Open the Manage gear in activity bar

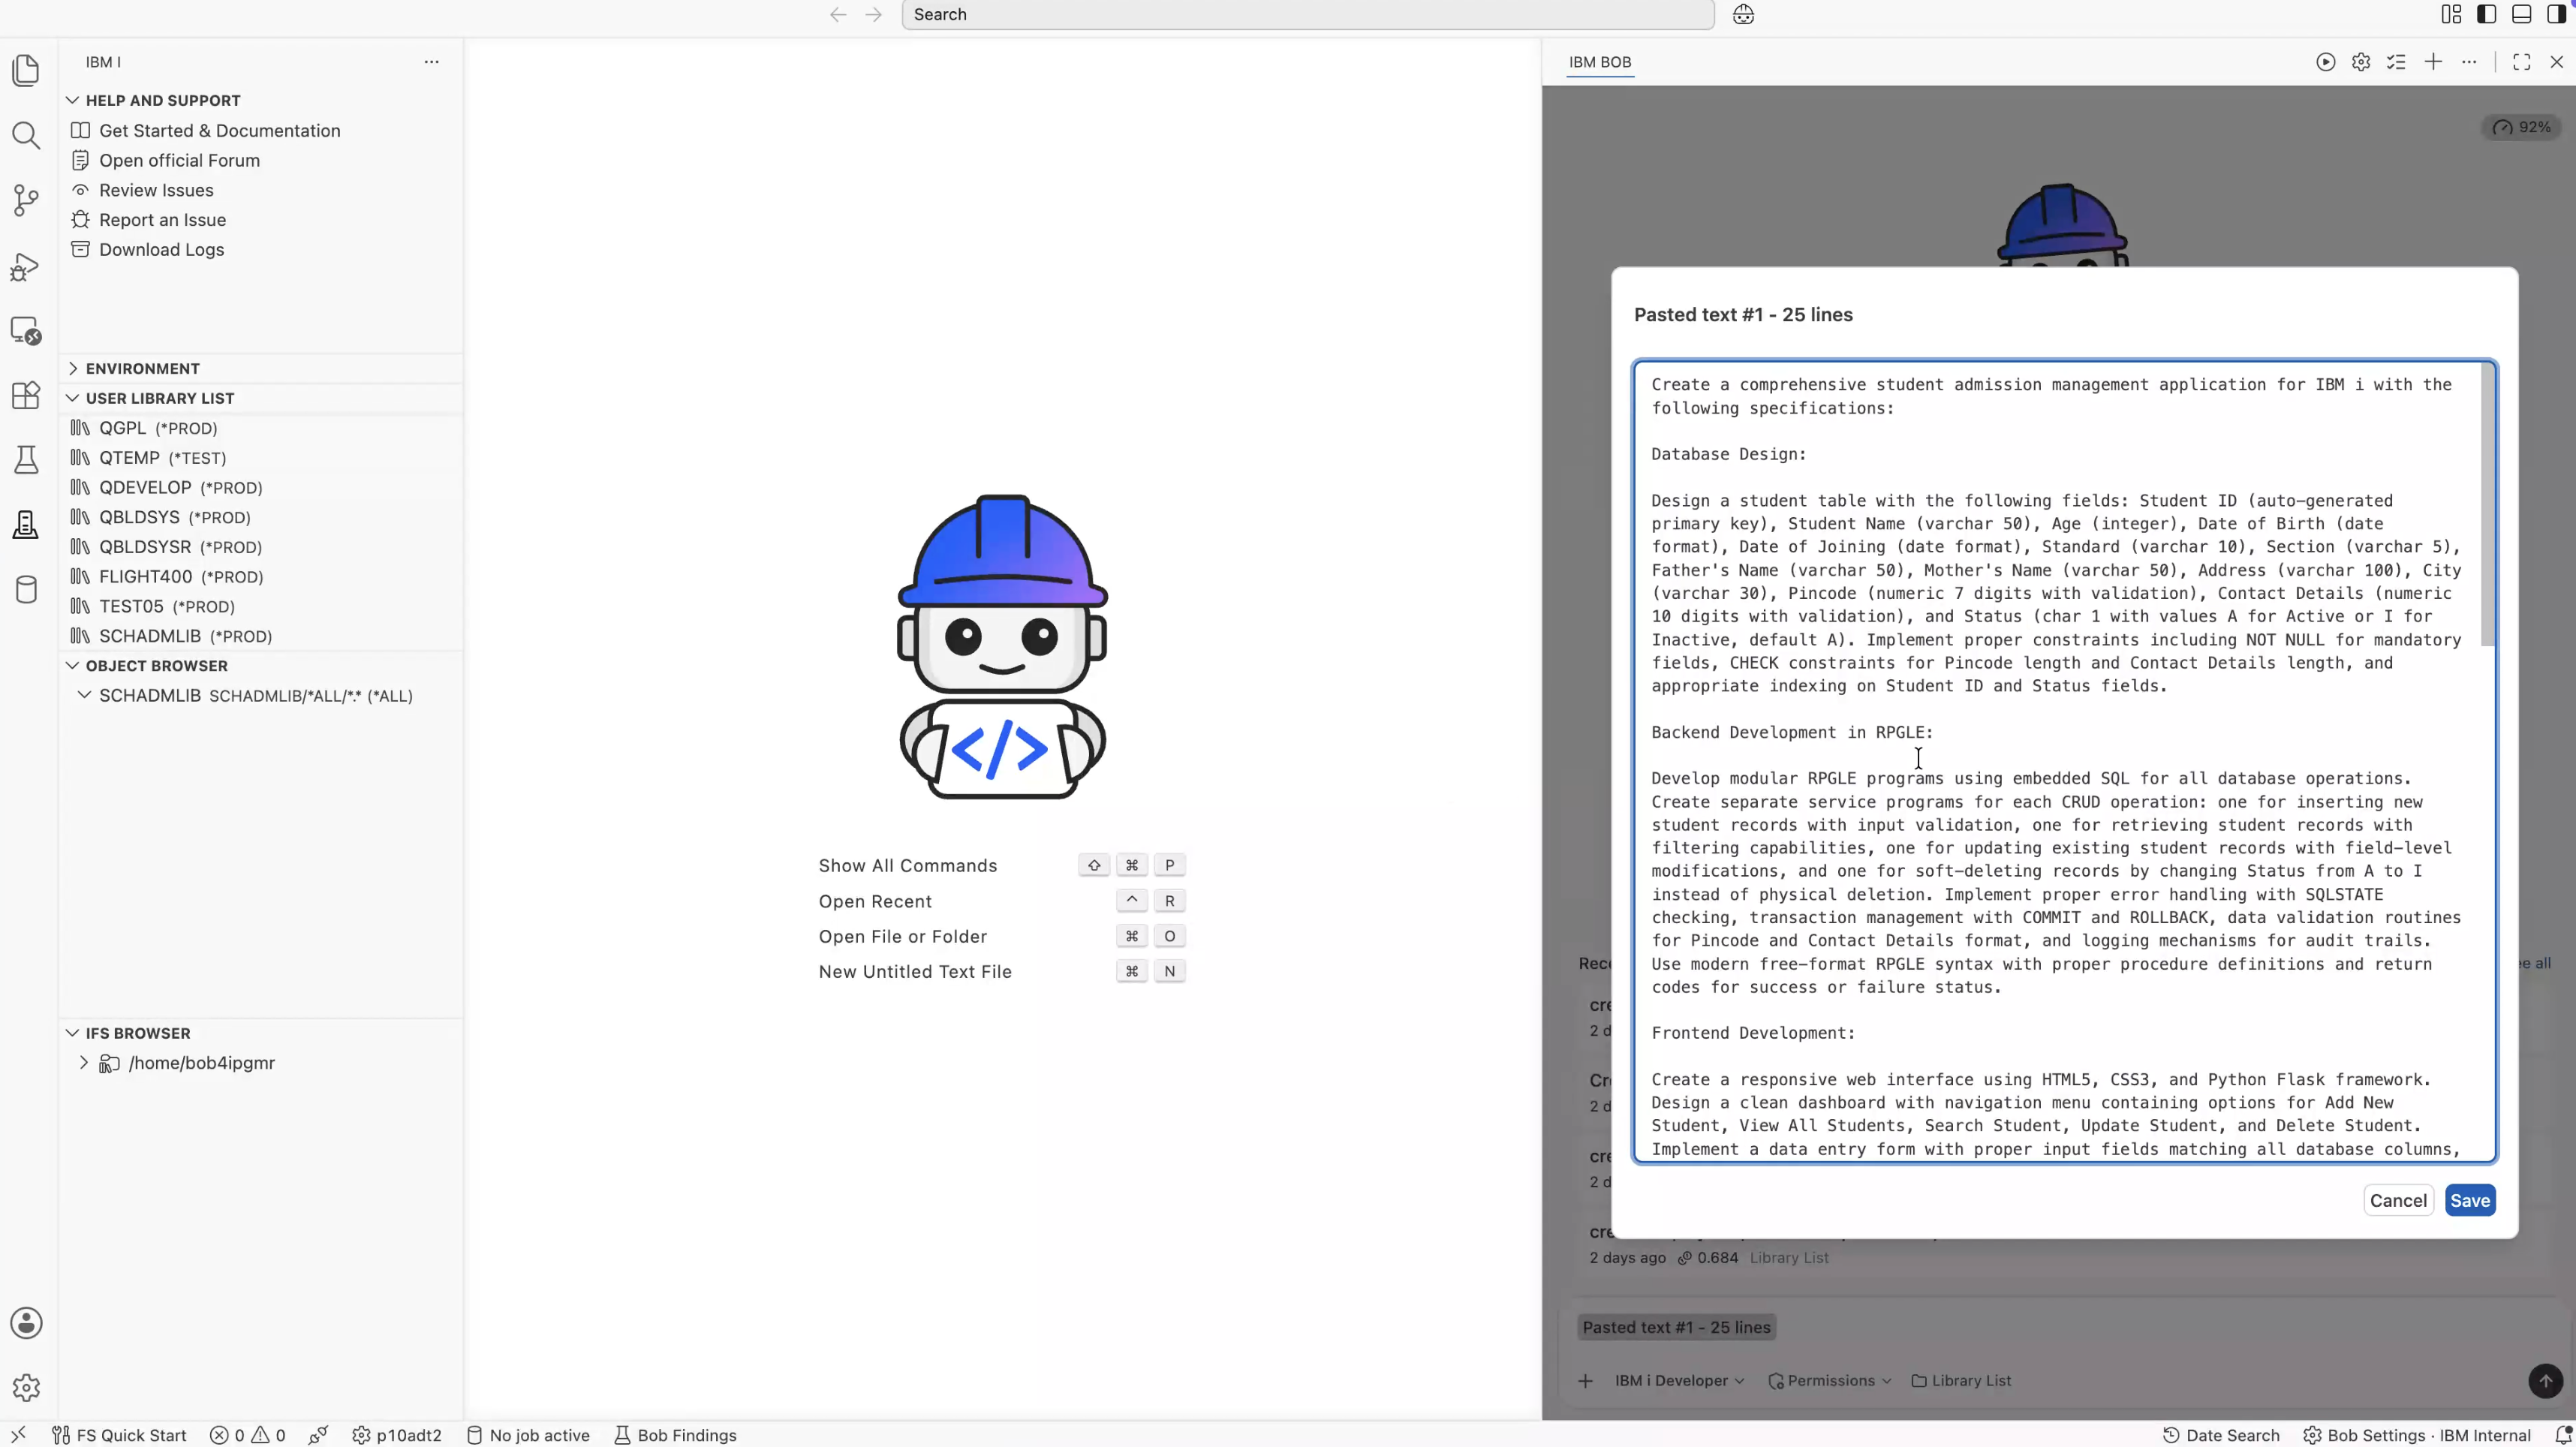(x=26, y=1387)
